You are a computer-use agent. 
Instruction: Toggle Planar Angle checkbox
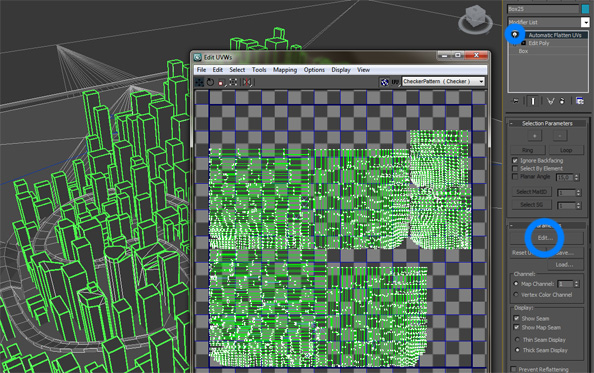515,176
